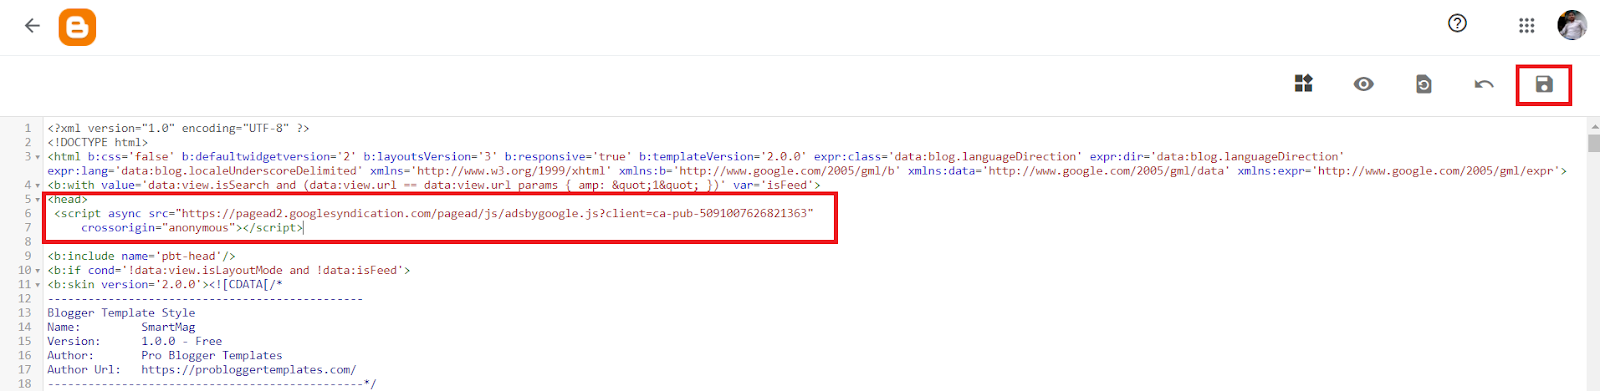This screenshot has width=1600, height=391.
Task: Place cursor in the <?xml version line
Action: 178,128
